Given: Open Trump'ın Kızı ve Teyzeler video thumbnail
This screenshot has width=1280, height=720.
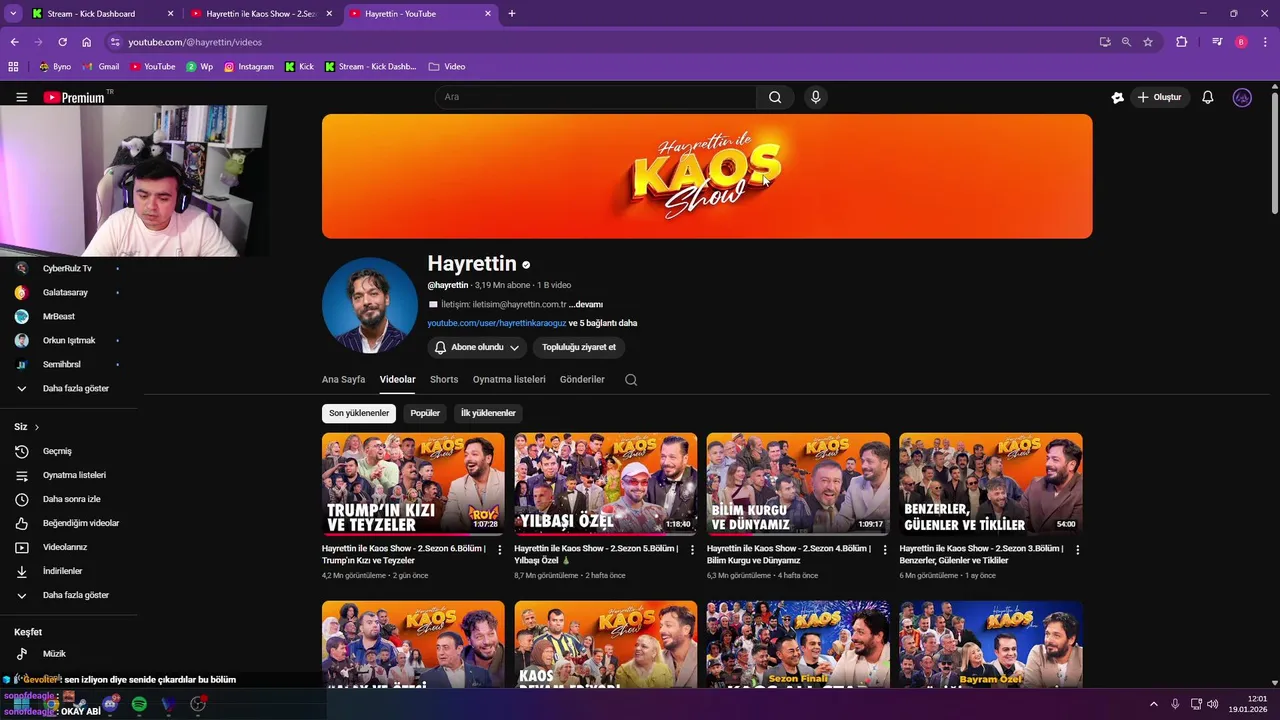Looking at the screenshot, I should [x=413, y=484].
